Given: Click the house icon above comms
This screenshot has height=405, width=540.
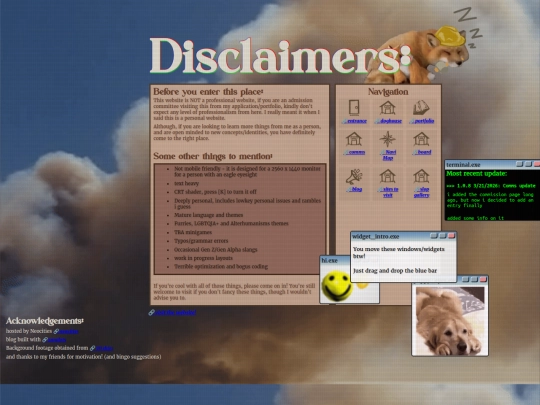Looking at the screenshot, I should coord(354,139).
